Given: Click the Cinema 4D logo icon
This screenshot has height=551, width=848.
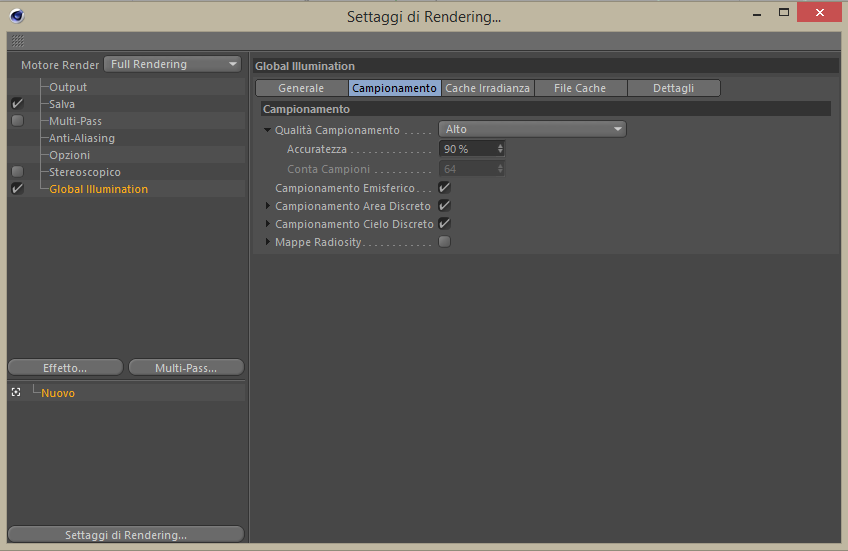Looking at the screenshot, I should point(18,16).
